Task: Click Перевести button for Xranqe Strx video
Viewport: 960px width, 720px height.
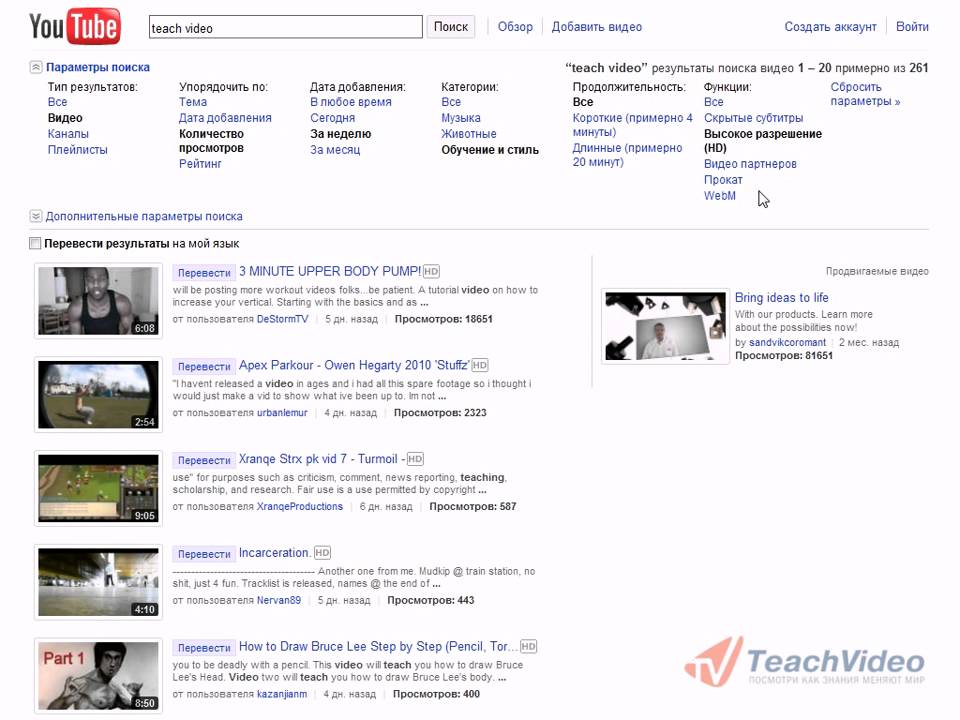Action: point(204,460)
